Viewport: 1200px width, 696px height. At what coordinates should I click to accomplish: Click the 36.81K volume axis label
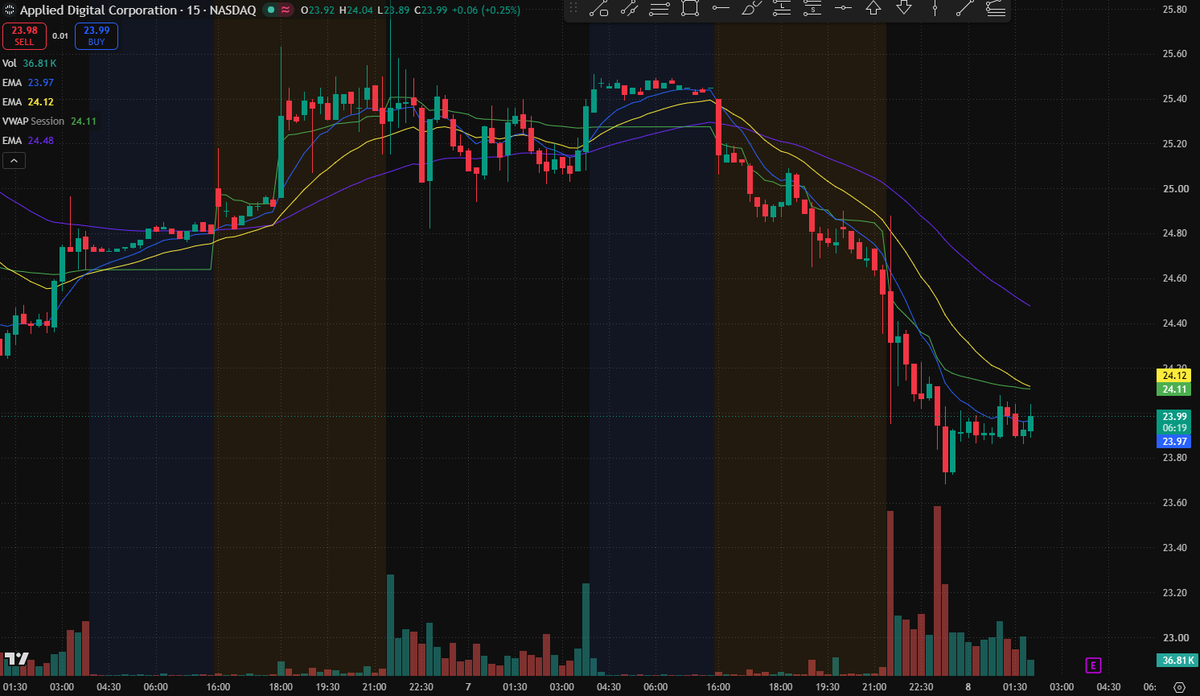pos(1175,660)
